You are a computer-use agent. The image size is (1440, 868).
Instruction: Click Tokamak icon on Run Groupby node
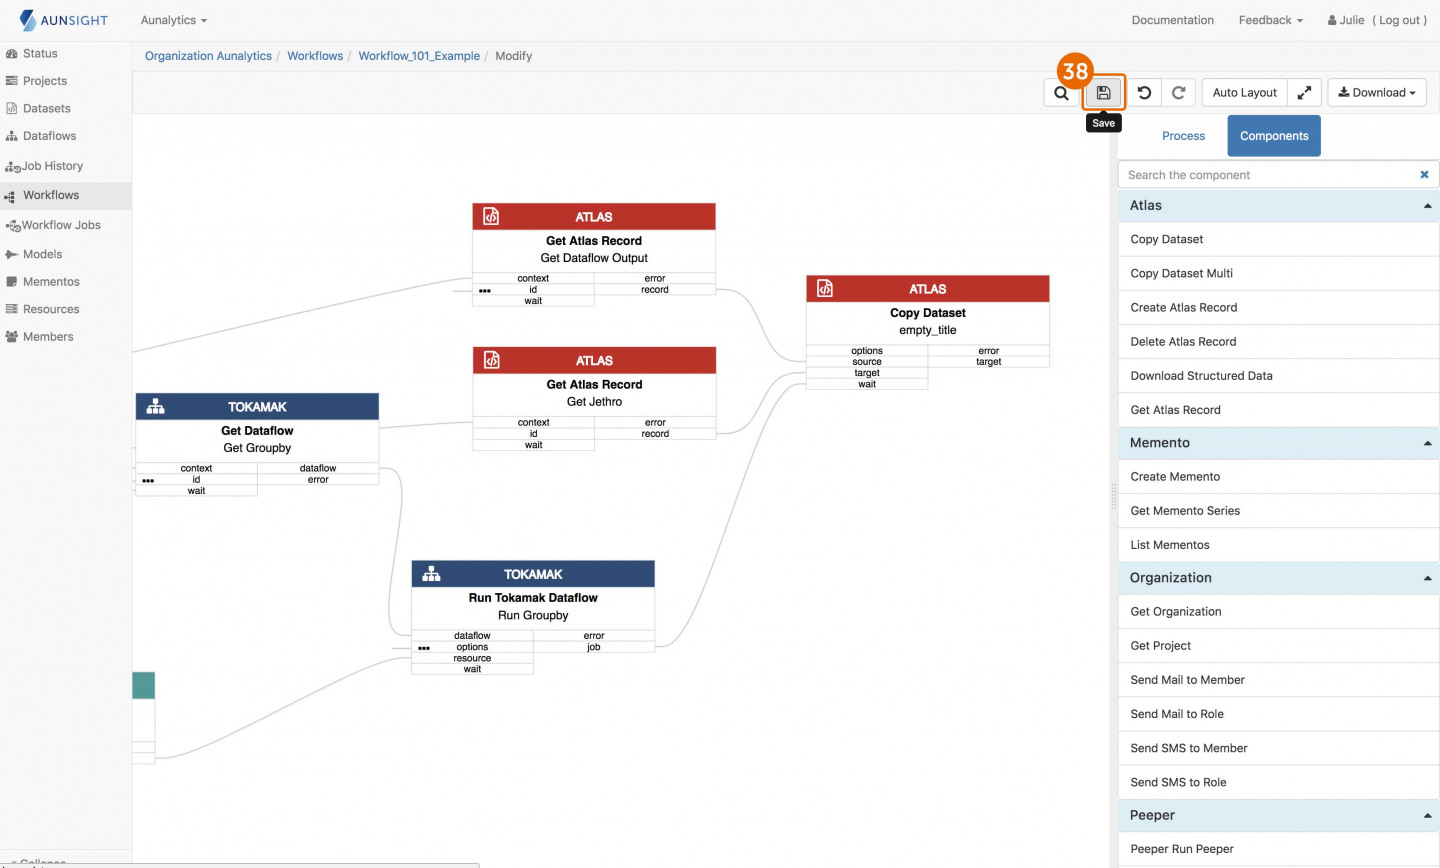[431, 574]
